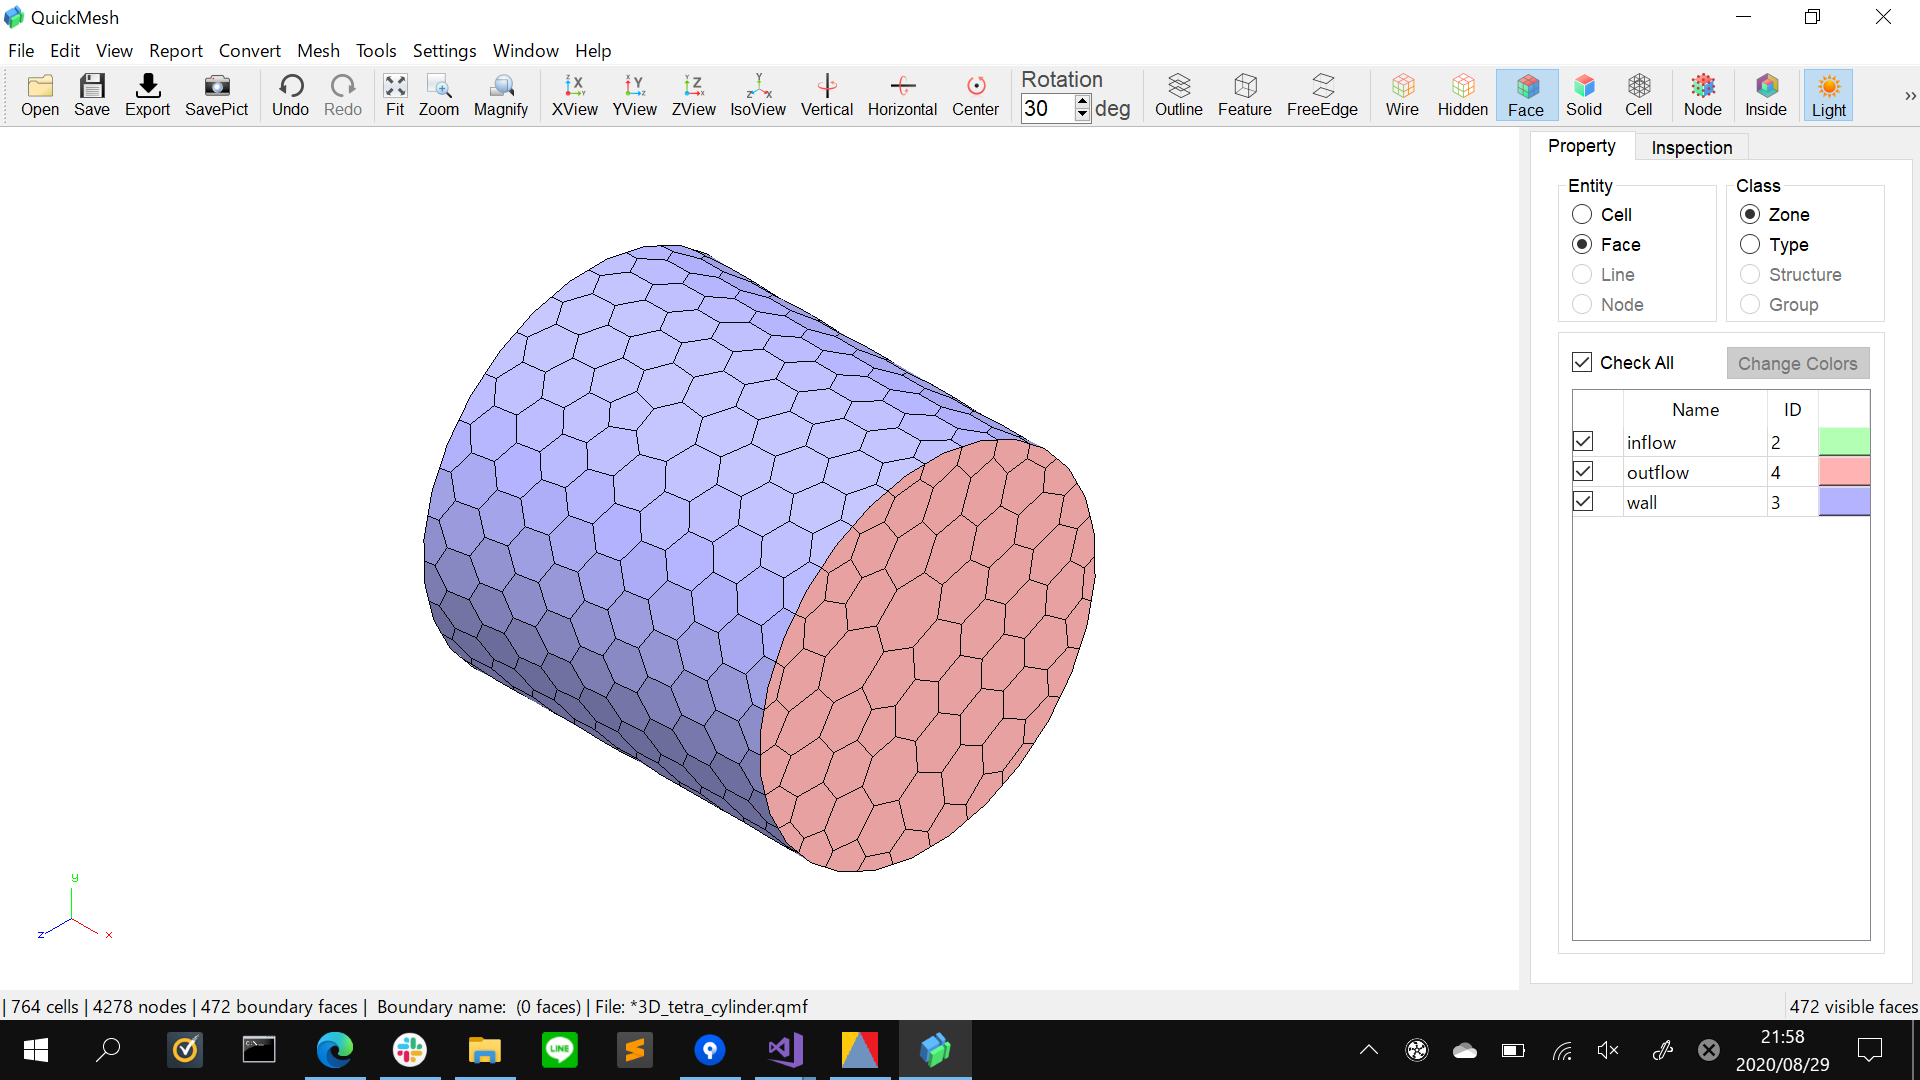
Task: Activate the Magnify tool
Action: pyautogui.click(x=501, y=95)
